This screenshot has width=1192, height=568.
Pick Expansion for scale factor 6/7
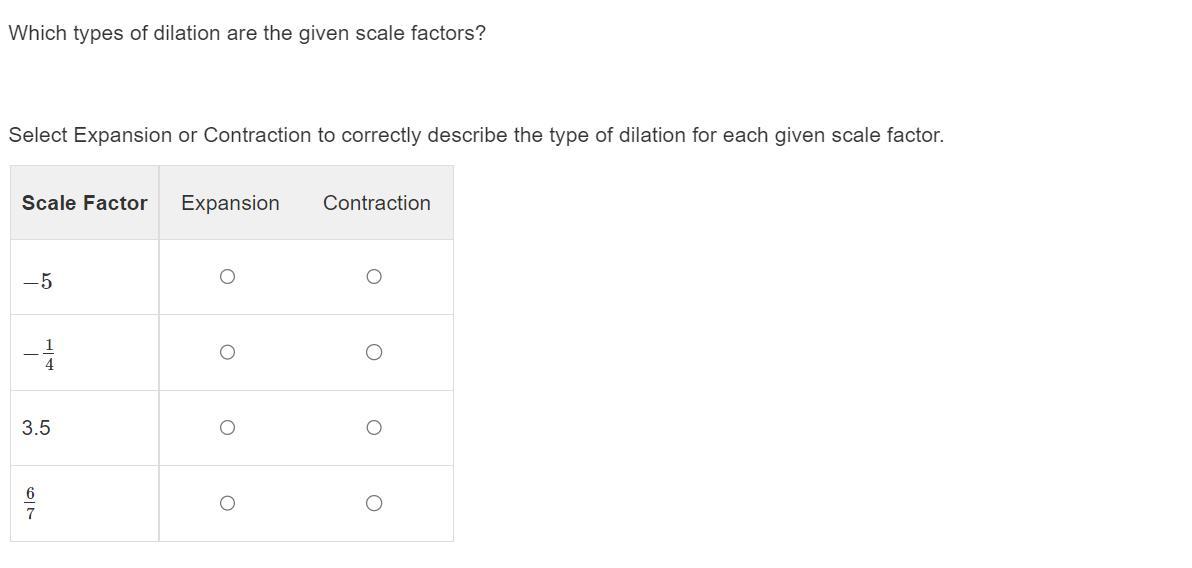(227, 503)
